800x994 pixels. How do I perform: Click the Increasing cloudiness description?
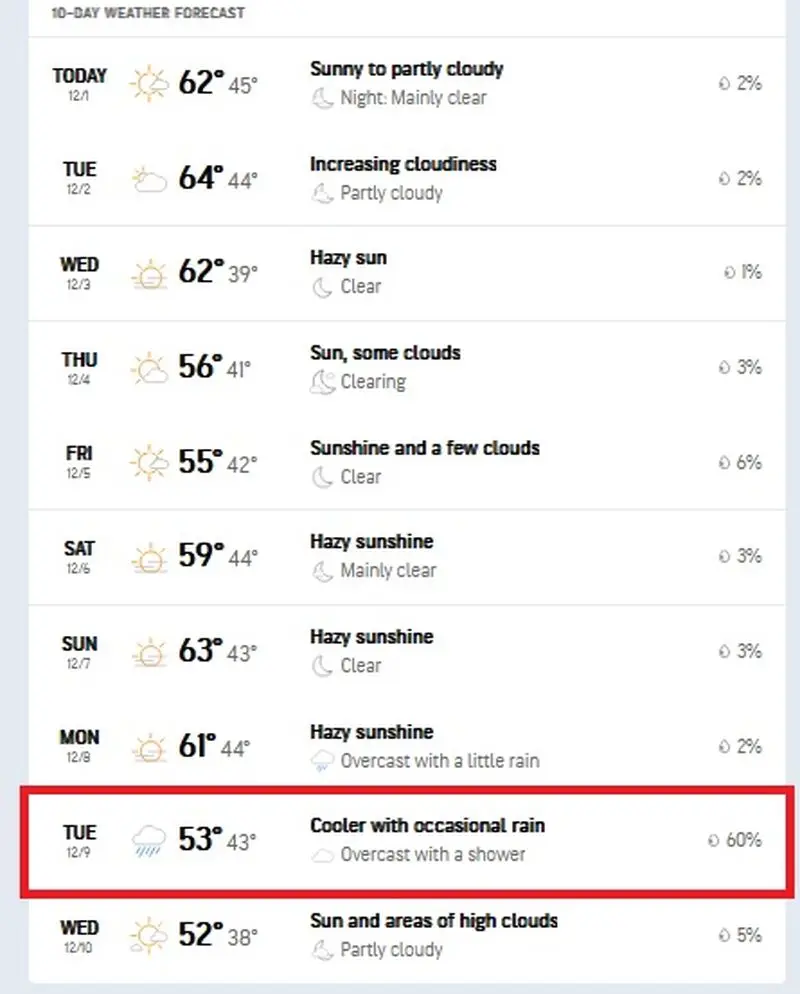[403, 164]
